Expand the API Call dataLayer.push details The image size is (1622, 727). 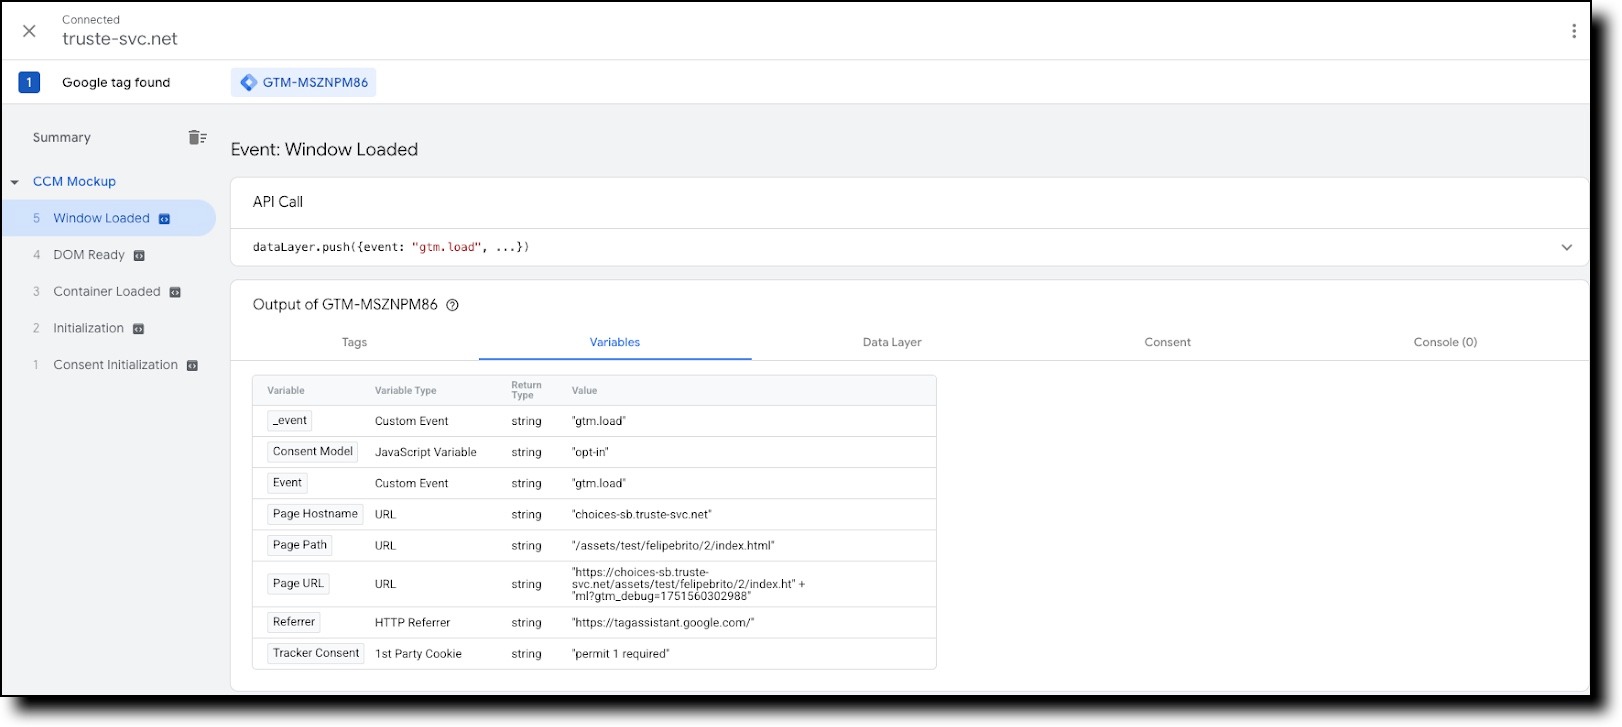click(x=1566, y=247)
